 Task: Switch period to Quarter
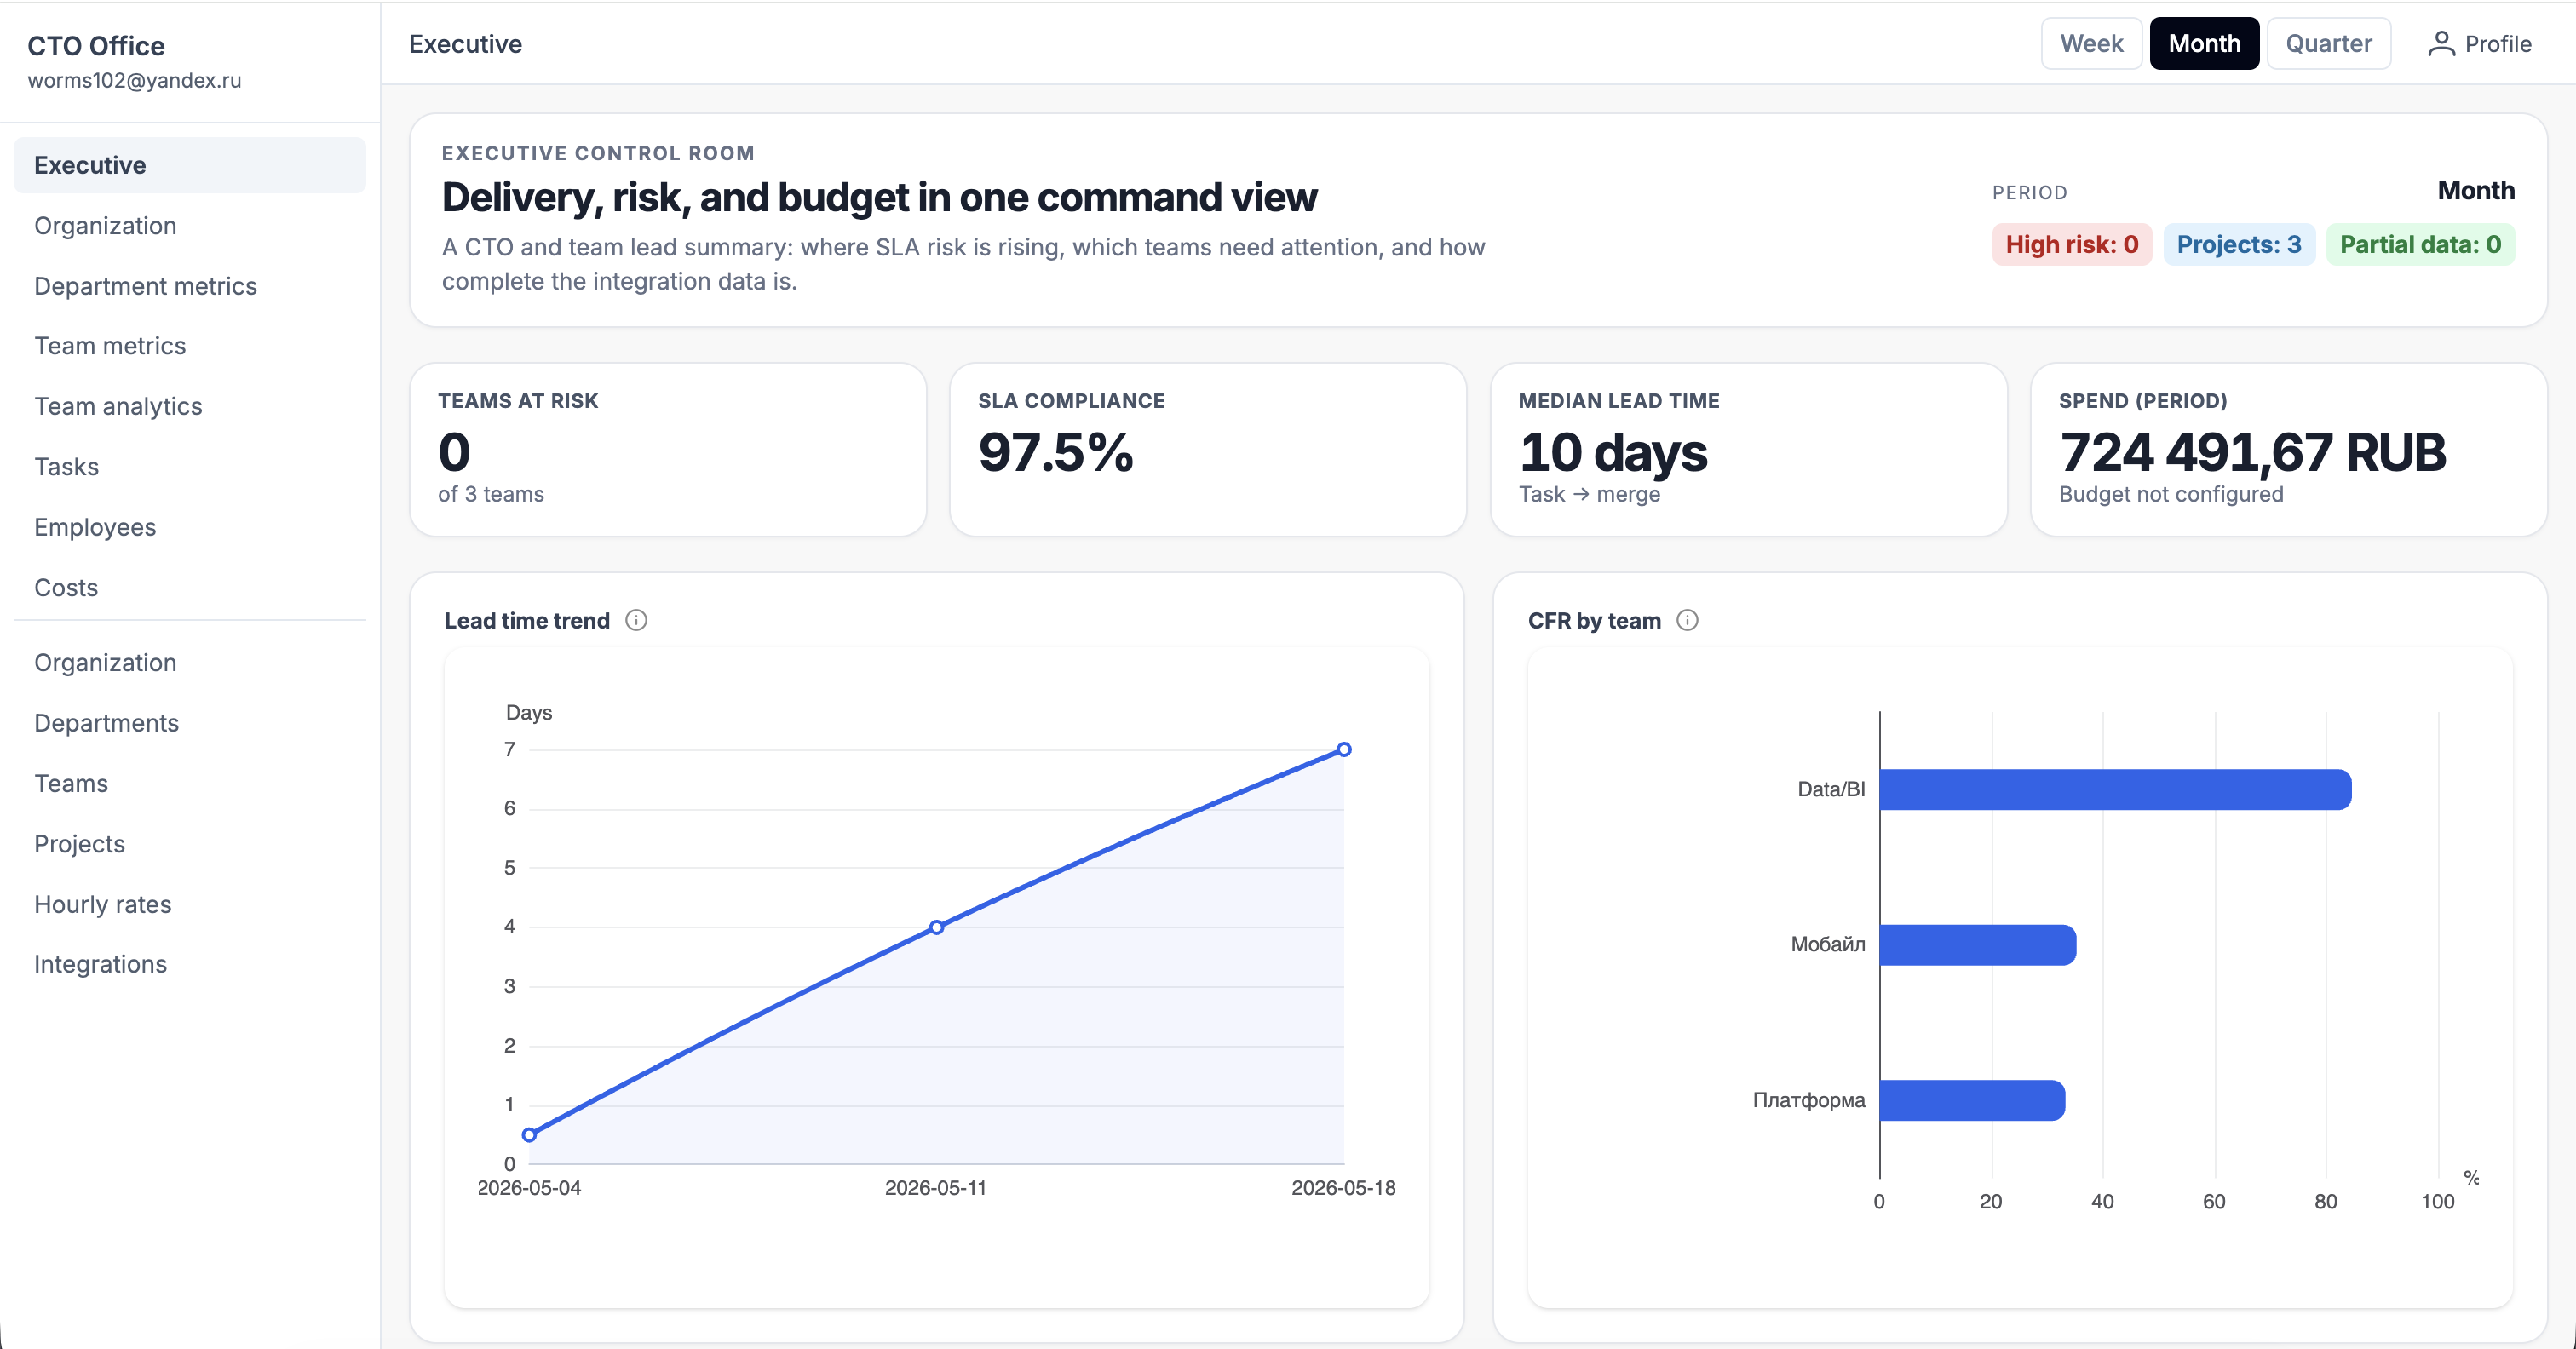pyautogui.click(x=2328, y=44)
